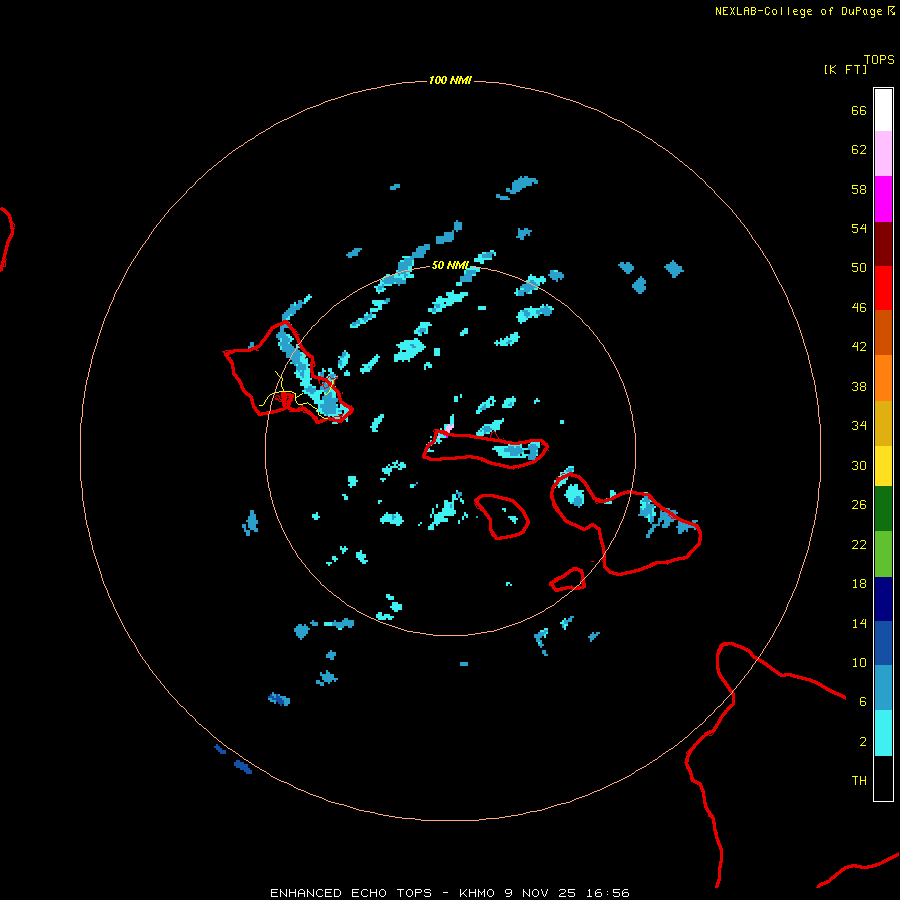The image size is (900, 900).
Task: Click the 38 legend value
Action: 859,386
